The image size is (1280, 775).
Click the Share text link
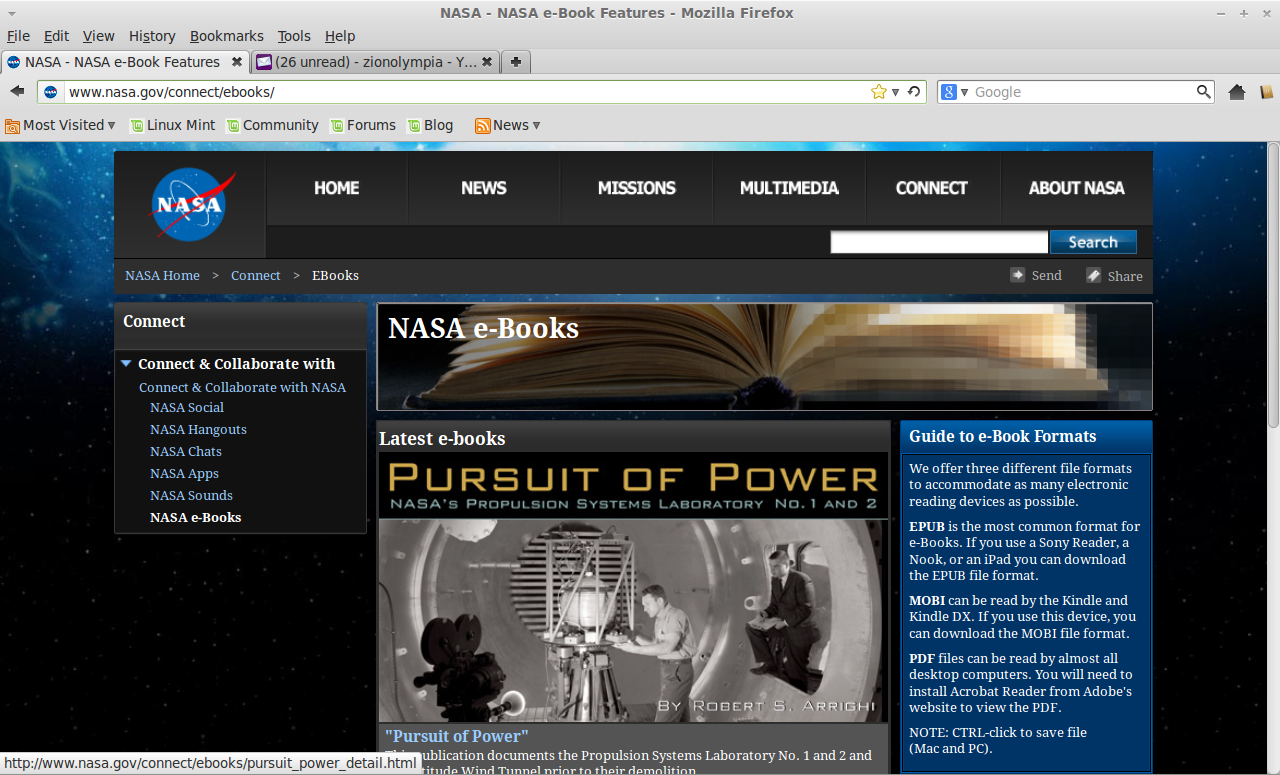tap(1125, 276)
